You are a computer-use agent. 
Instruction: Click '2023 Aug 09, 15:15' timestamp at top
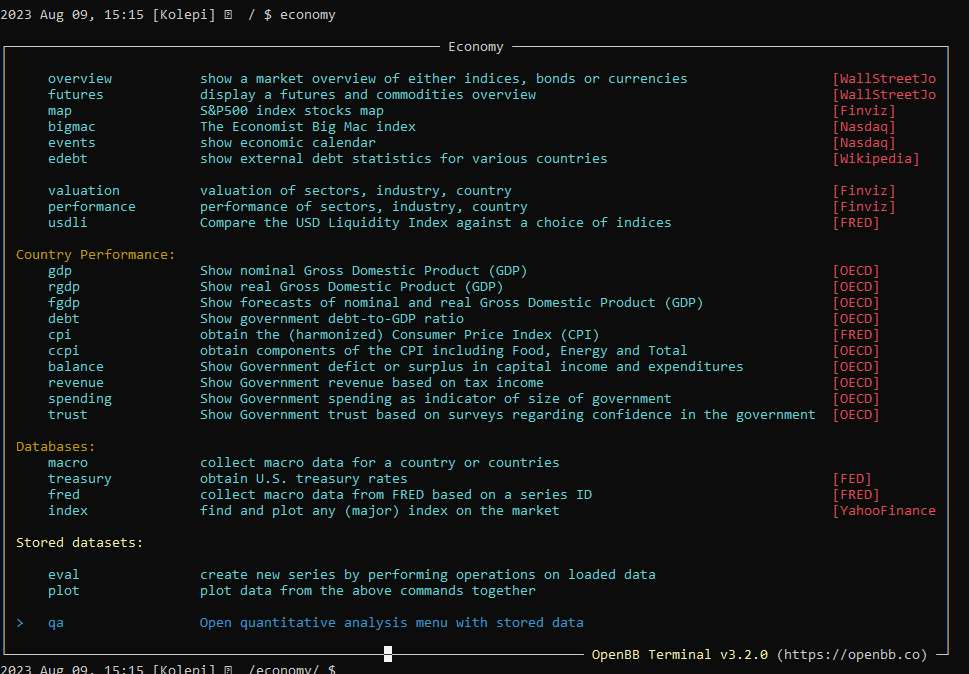coord(72,15)
